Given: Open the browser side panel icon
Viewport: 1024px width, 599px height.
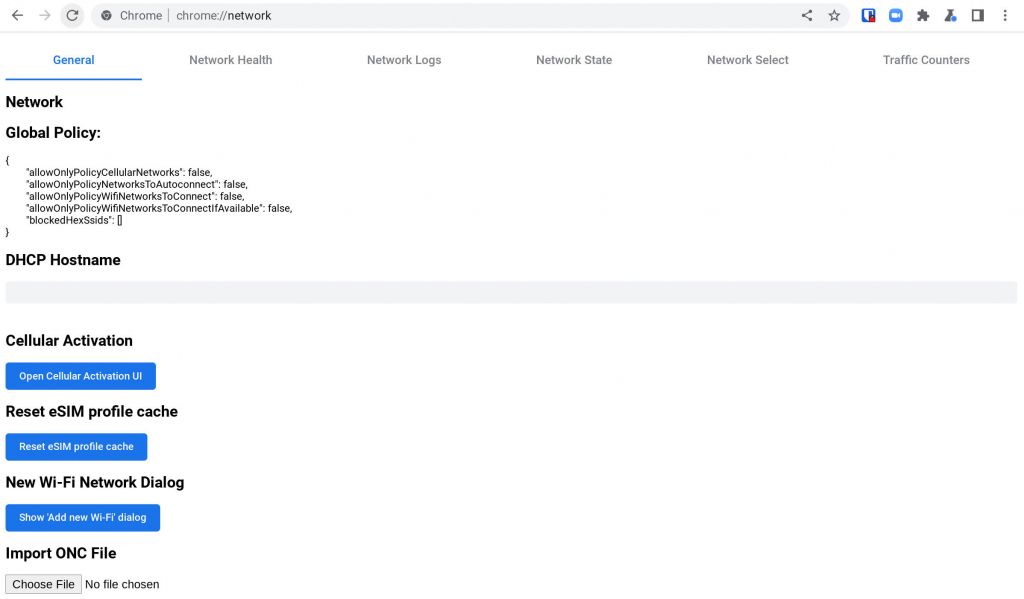Looking at the screenshot, I should coord(978,15).
